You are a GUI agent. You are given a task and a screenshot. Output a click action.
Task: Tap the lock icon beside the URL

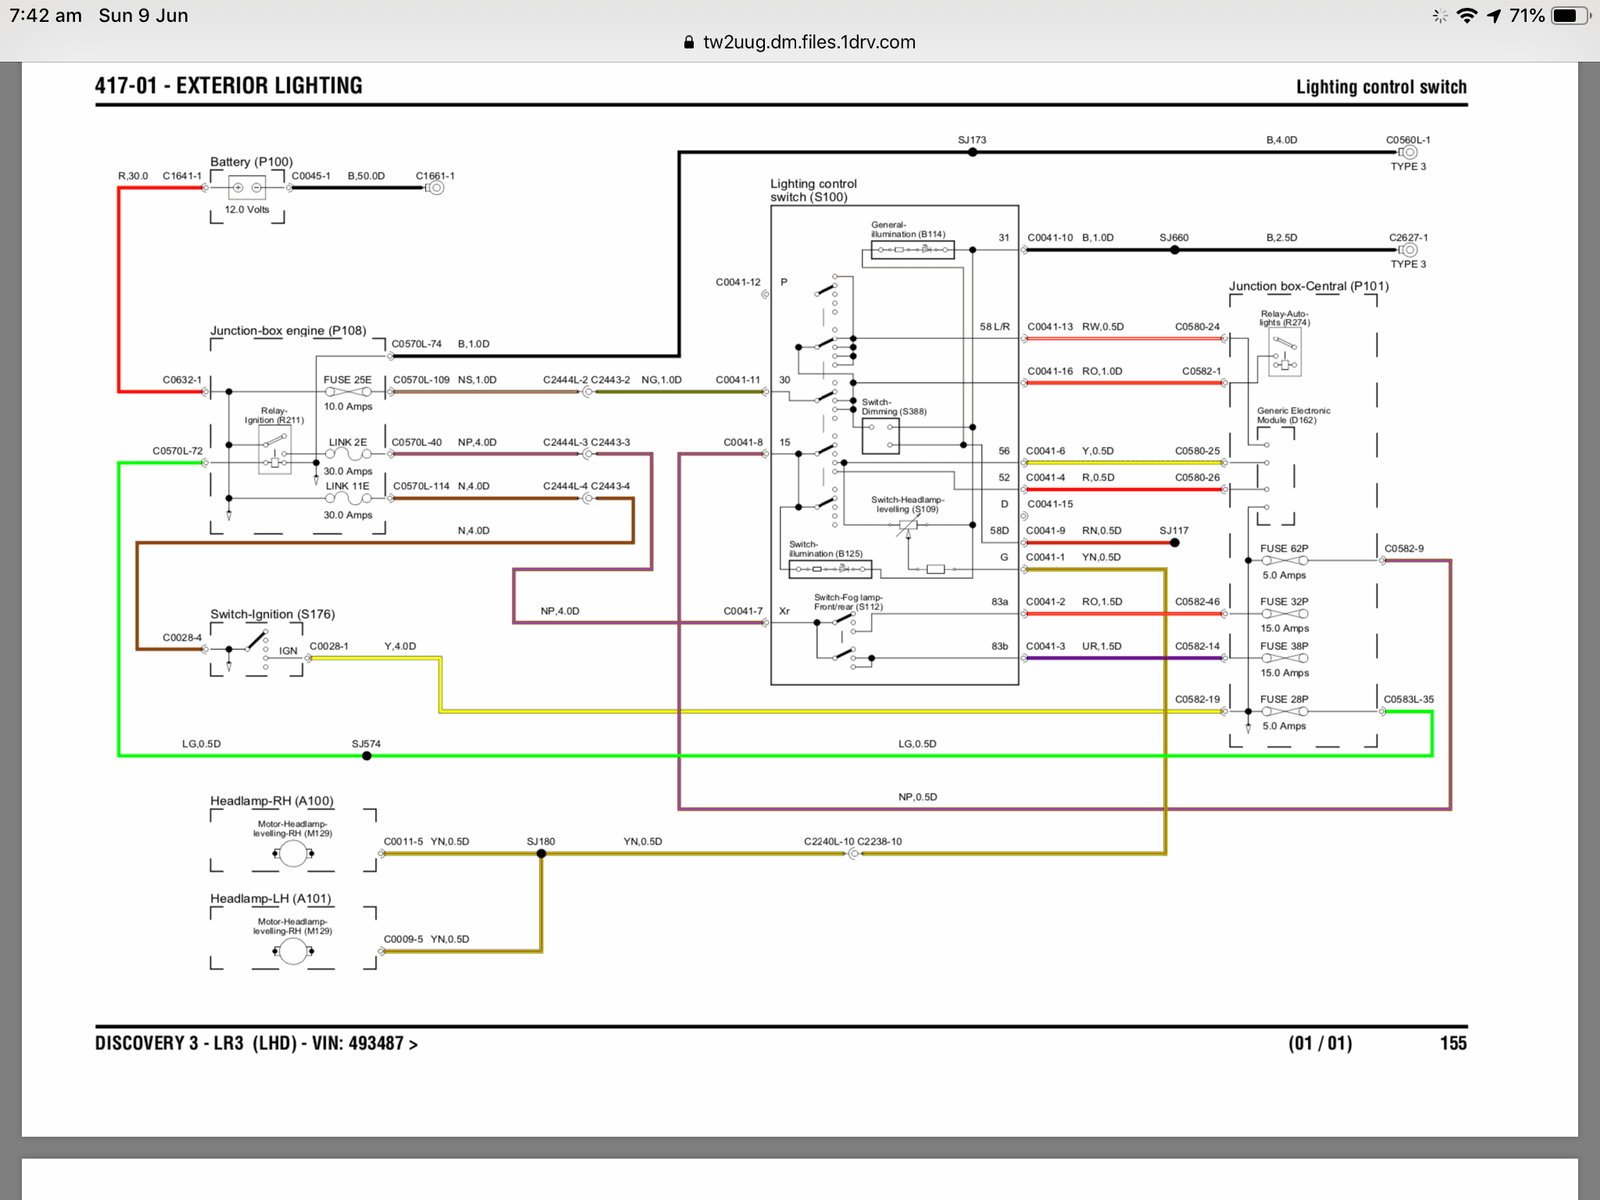coord(688,42)
